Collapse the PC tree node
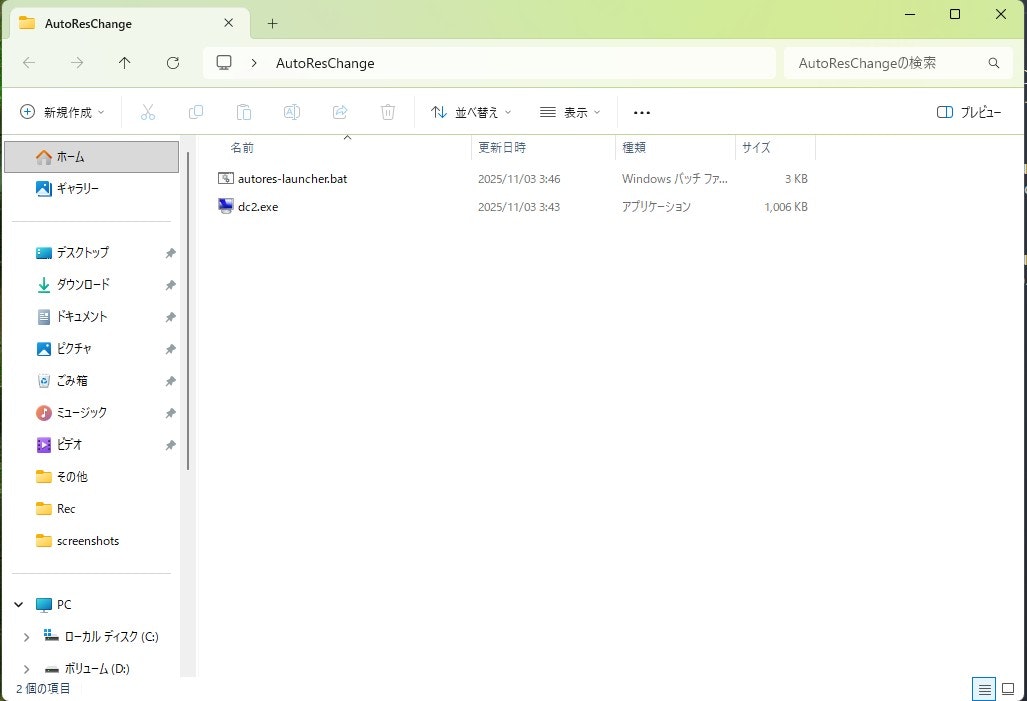 tap(19, 605)
